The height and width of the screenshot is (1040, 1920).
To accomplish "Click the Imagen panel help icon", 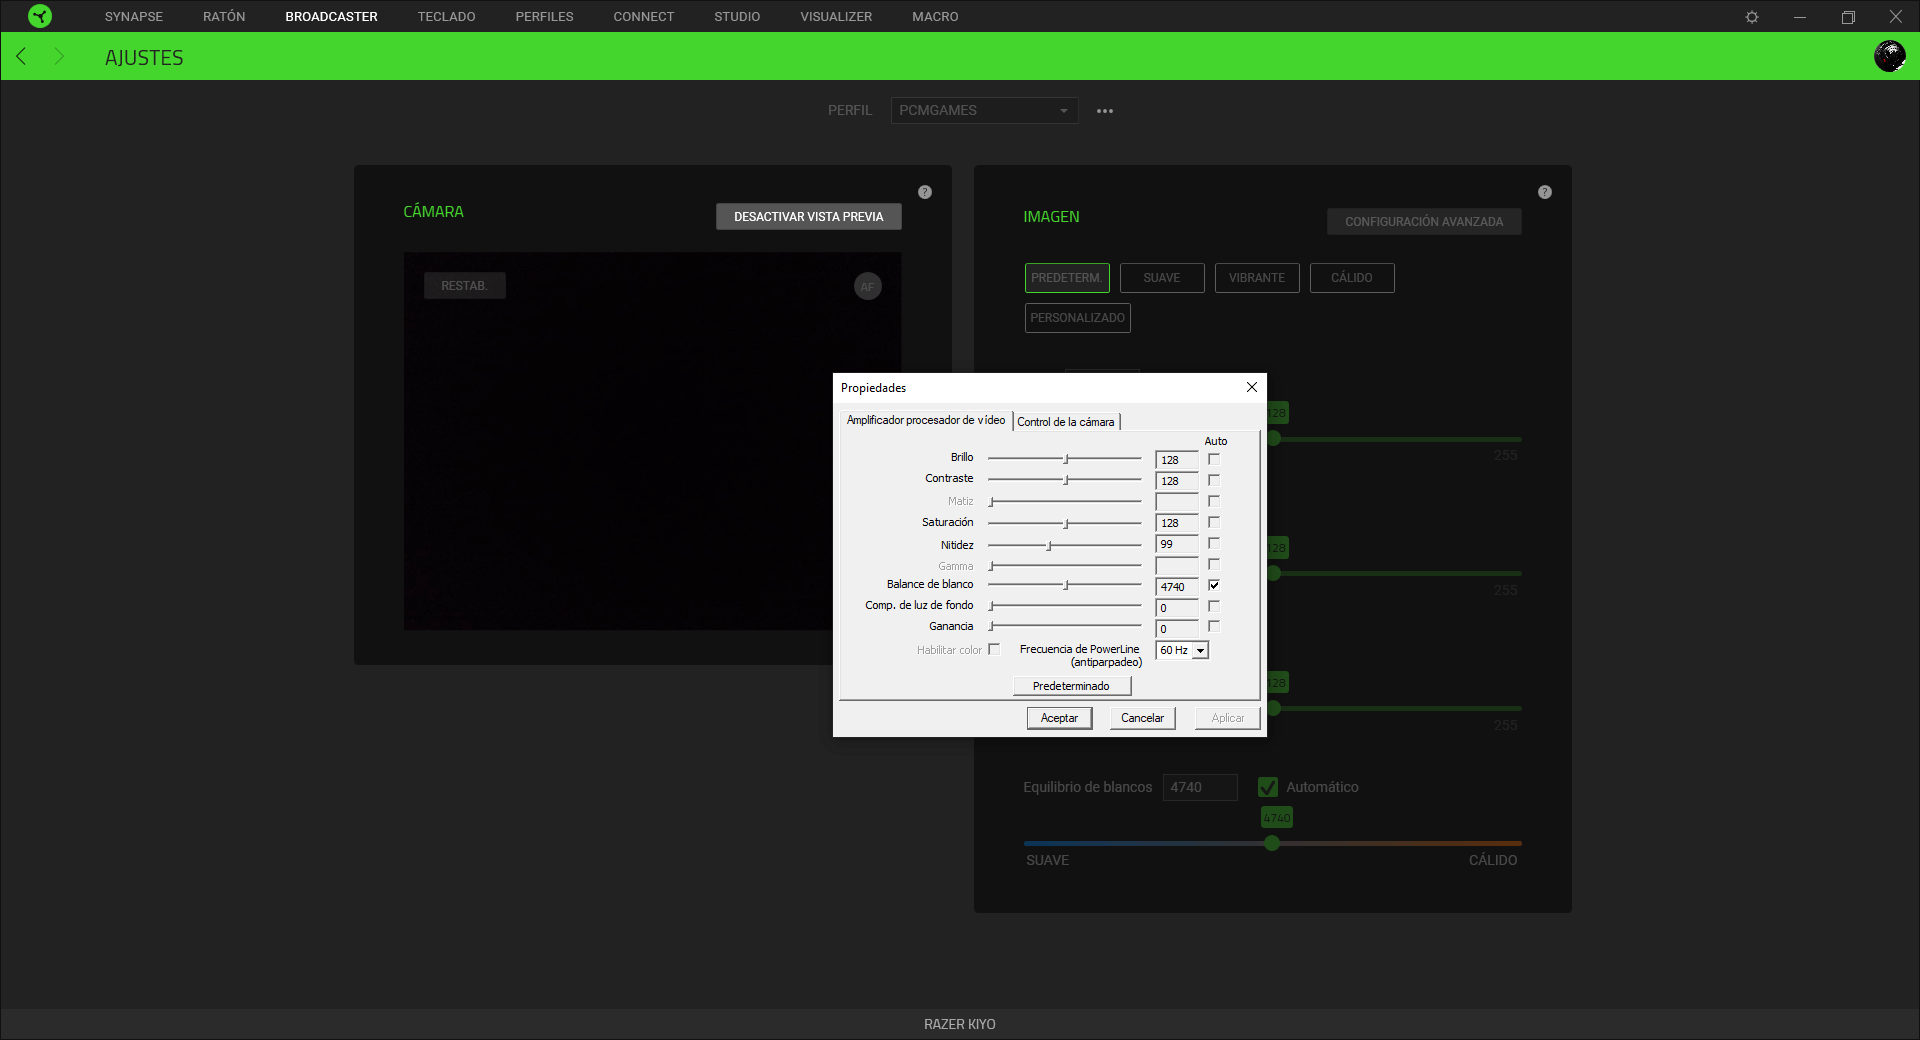I will [1545, 192].
